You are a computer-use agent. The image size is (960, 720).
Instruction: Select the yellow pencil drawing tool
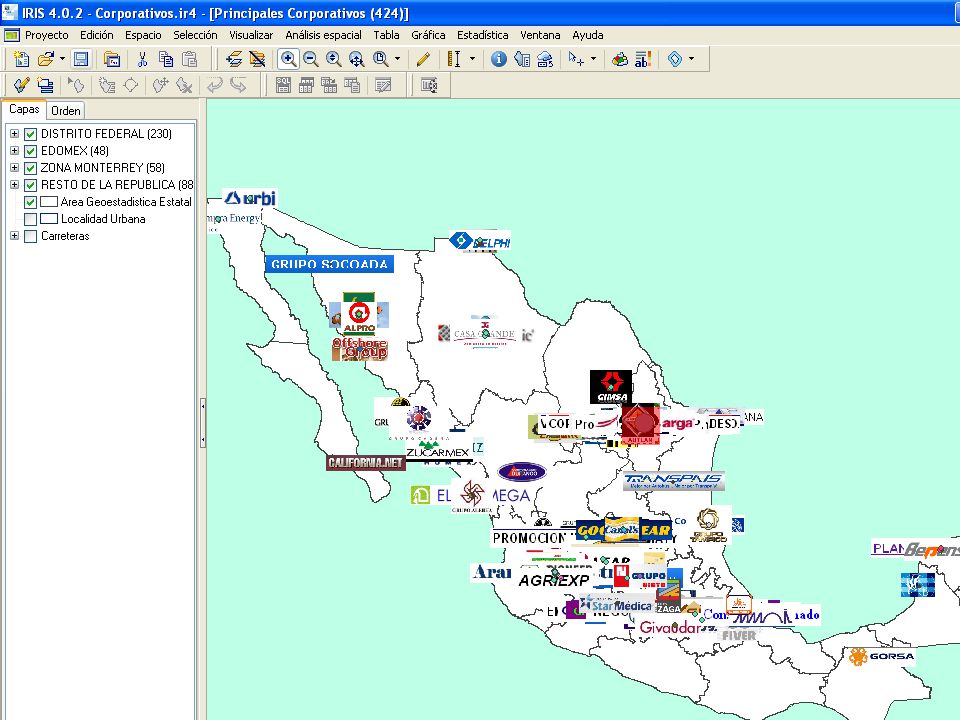pos(423,59)
